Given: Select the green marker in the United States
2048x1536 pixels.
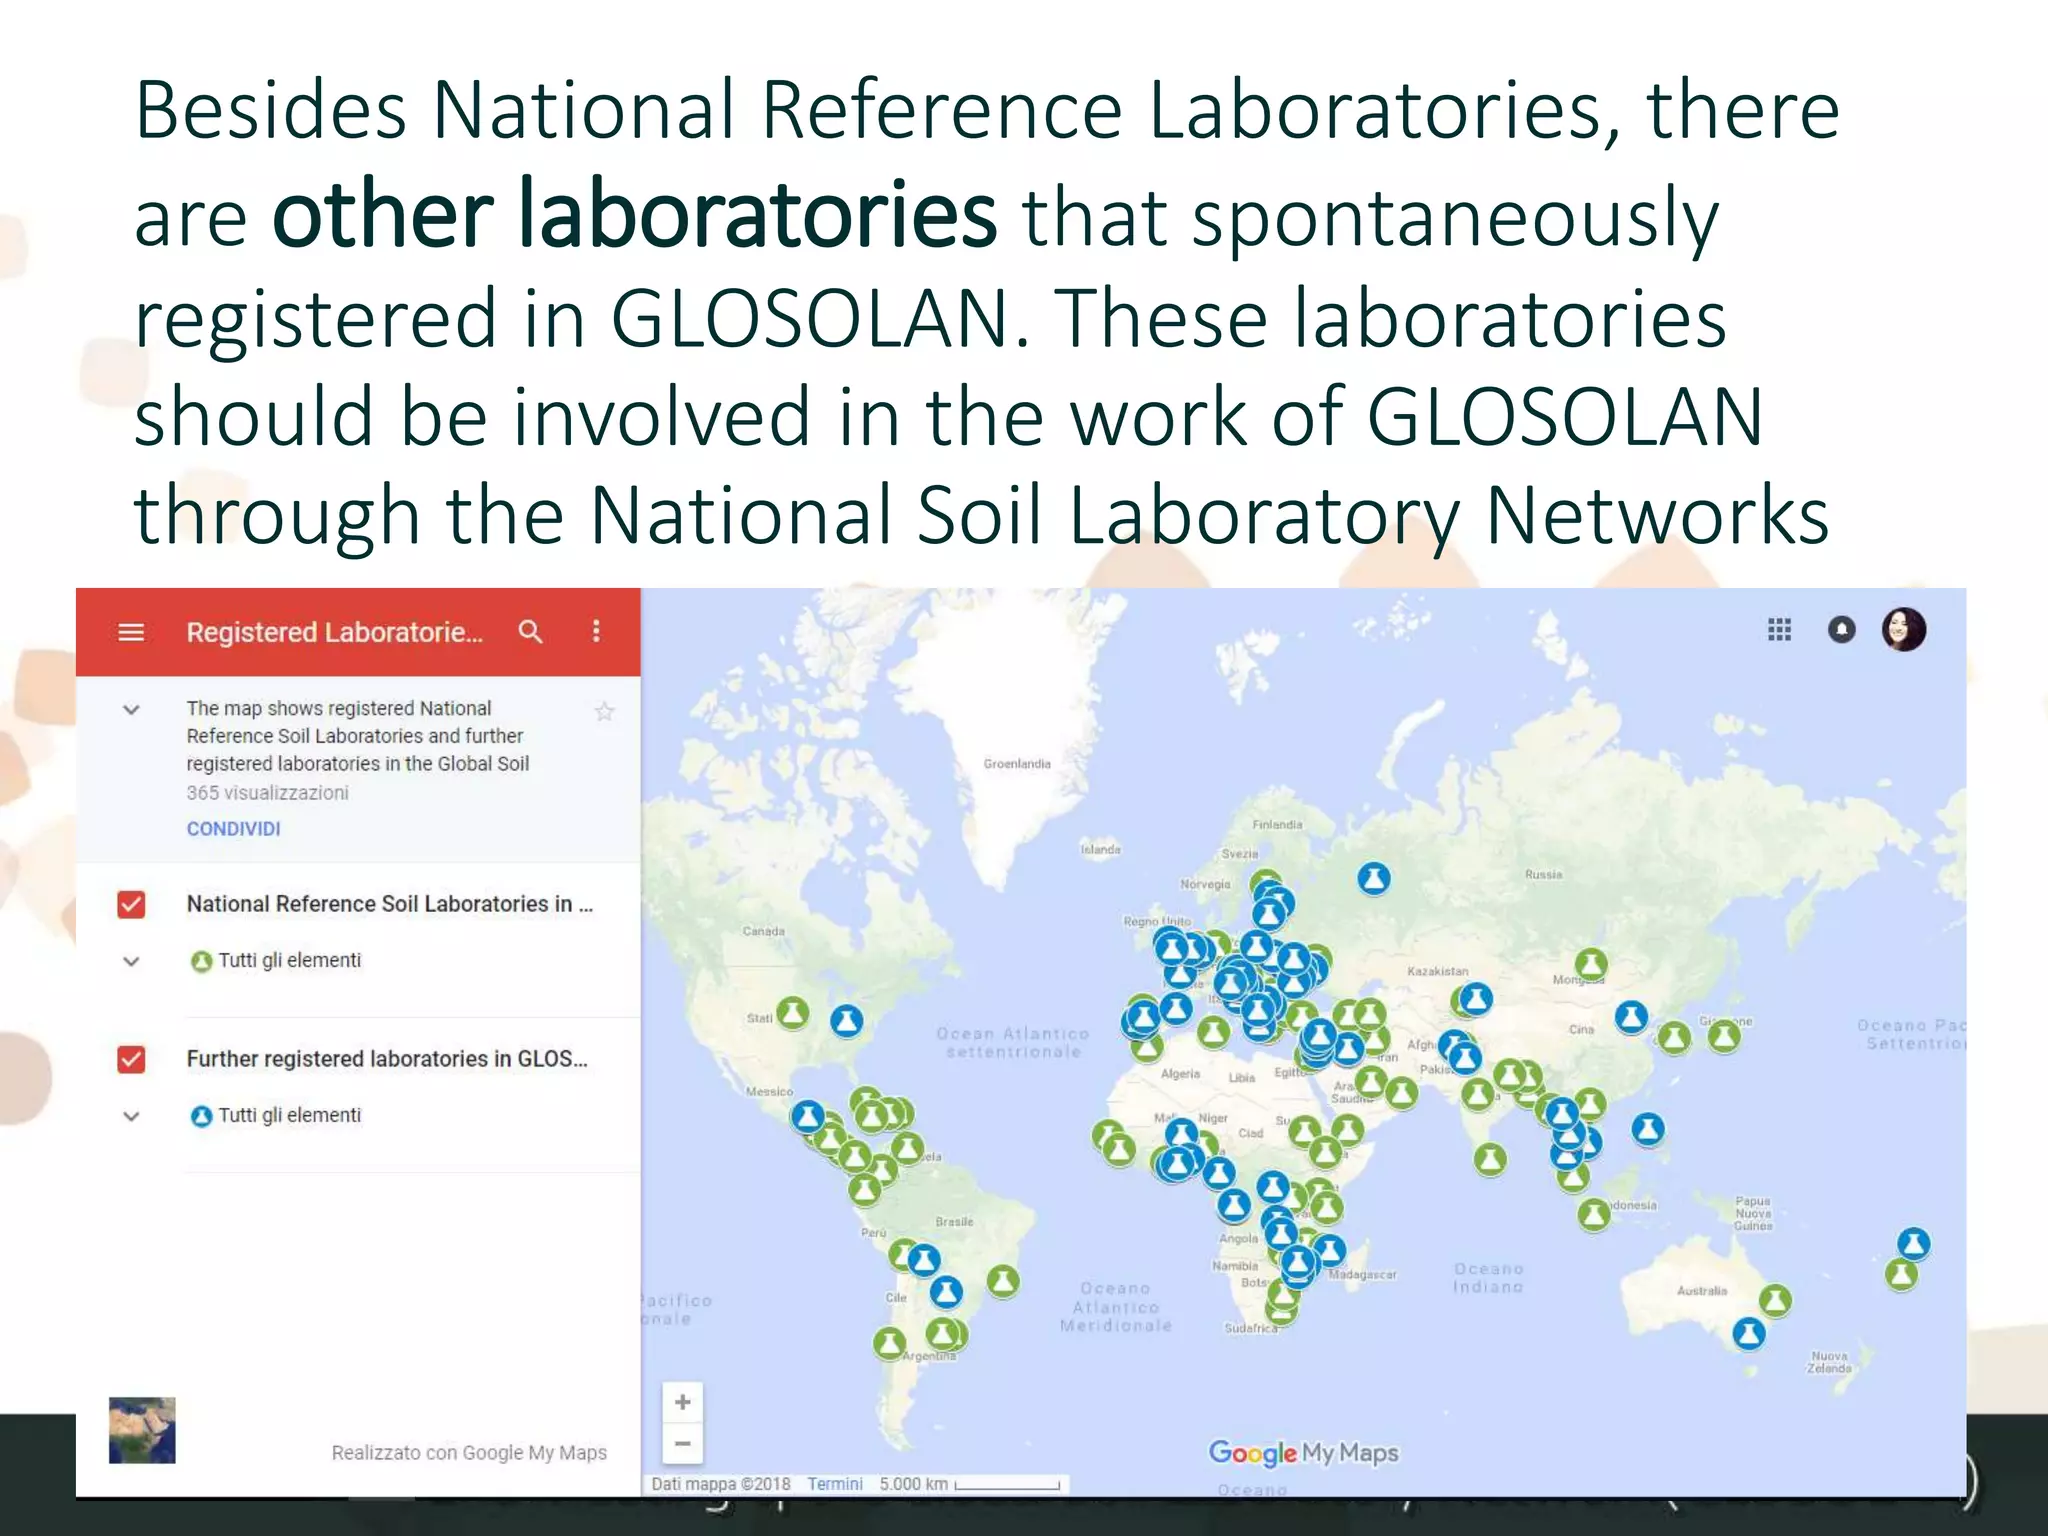Looking at the screenshot, I should 793,1013.
